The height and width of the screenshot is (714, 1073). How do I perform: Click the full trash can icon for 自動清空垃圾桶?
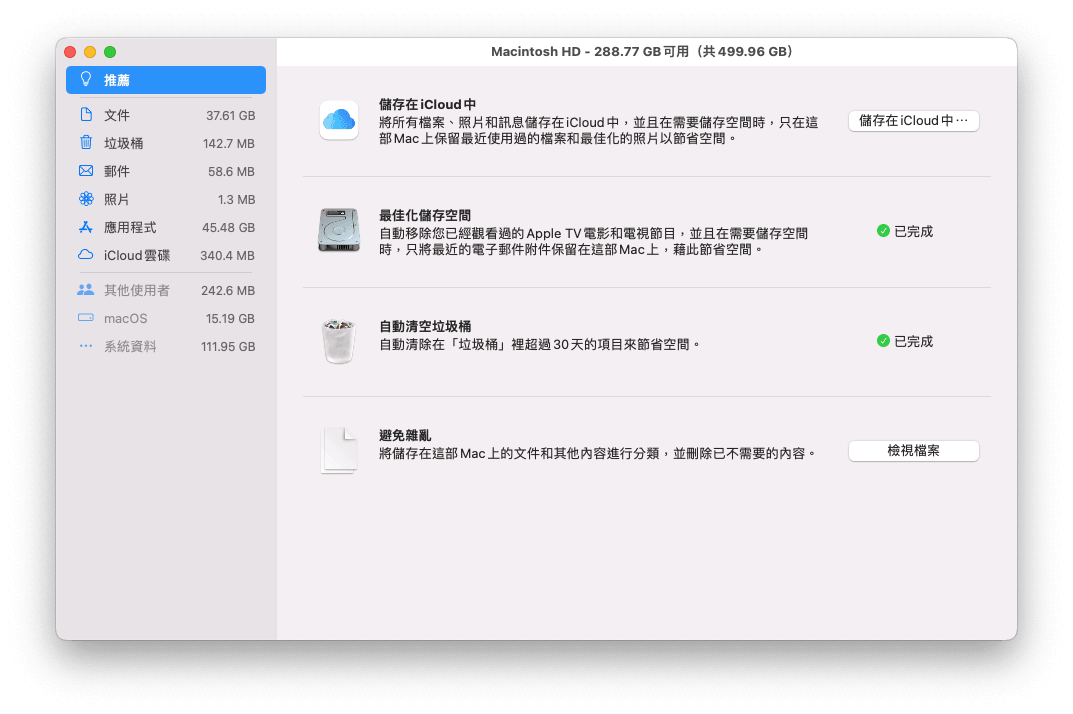338,341
